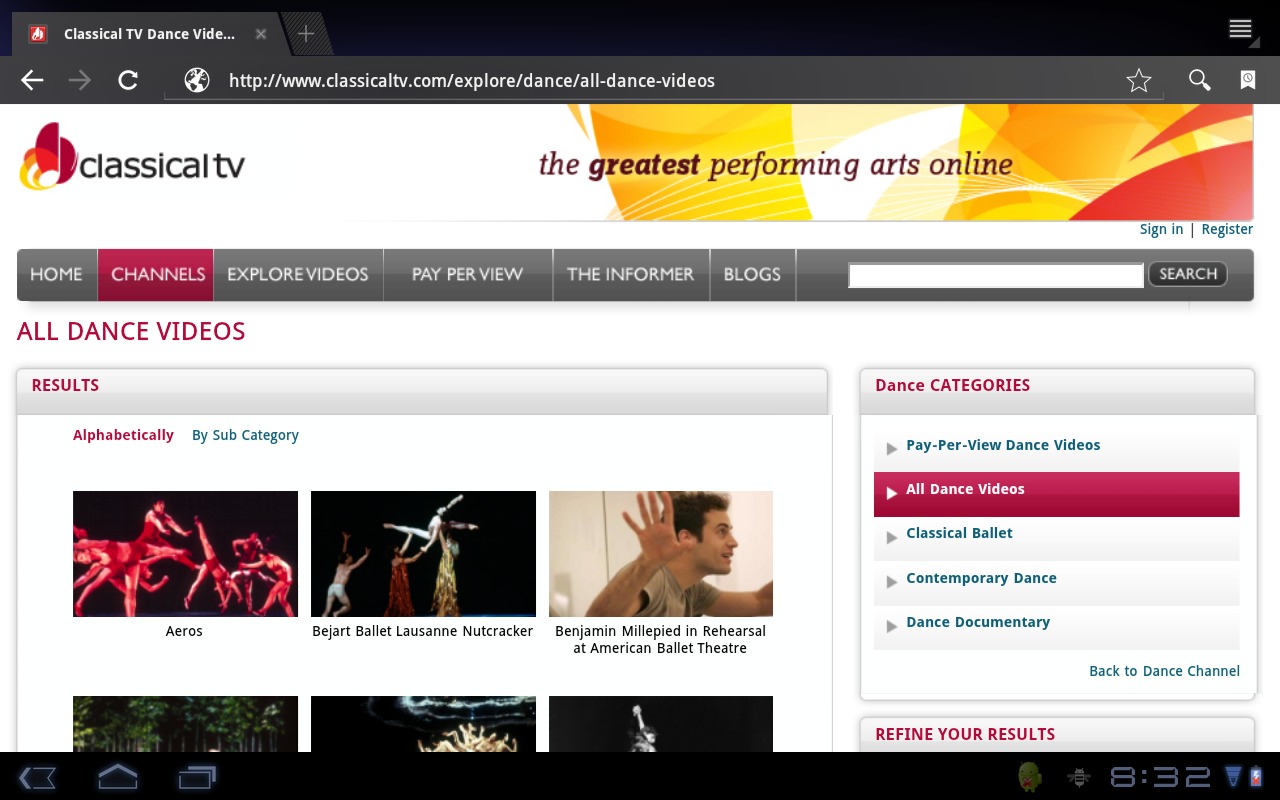Click the Aeros title text

point(184,631)
